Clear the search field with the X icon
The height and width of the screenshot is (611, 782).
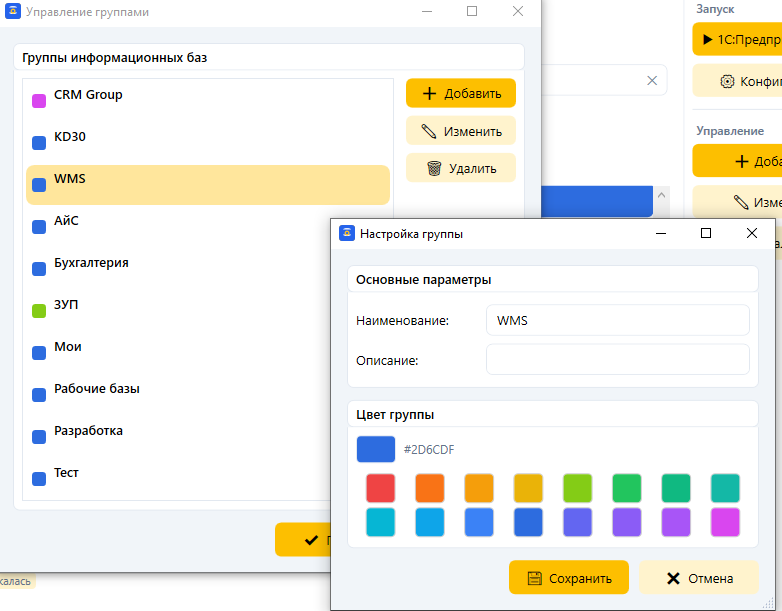652,80
